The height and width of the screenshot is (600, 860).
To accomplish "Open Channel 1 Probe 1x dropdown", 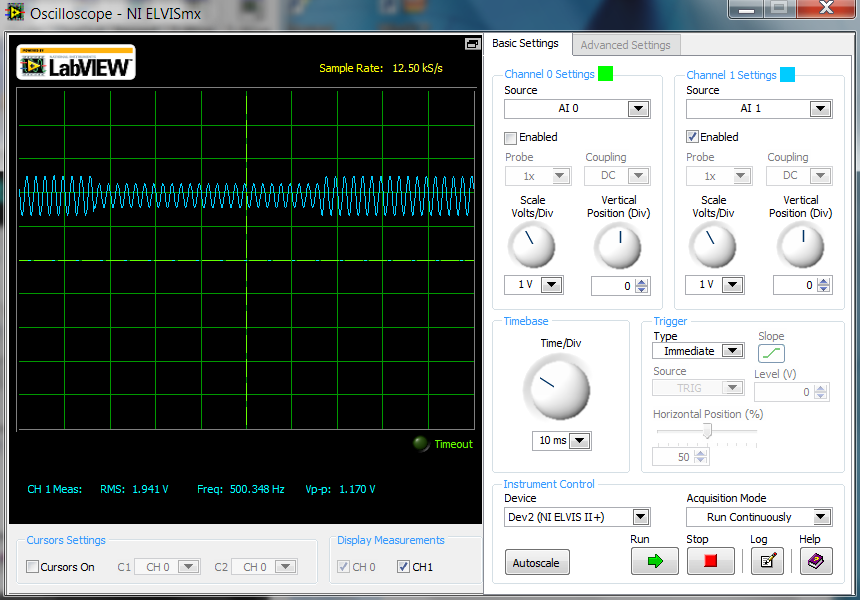I will click(x=741, y=176).
